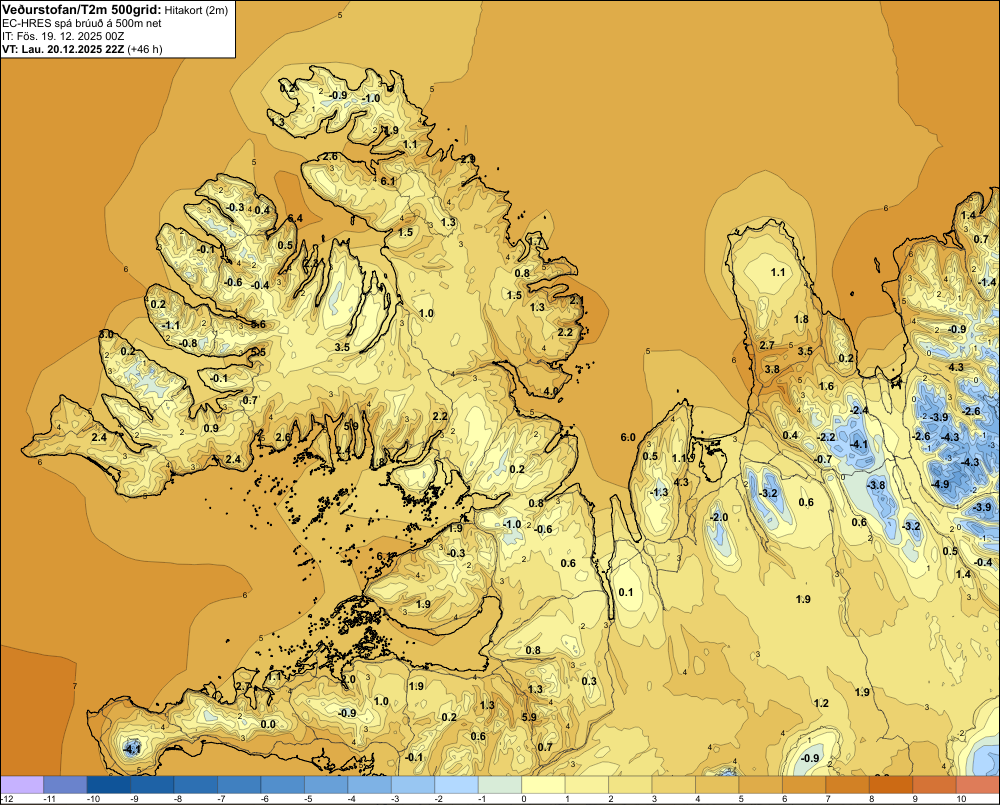Click the '(+46 h)' forecast offset
The height and width of the screenshot is (805, 1000).
pos(145,49)
